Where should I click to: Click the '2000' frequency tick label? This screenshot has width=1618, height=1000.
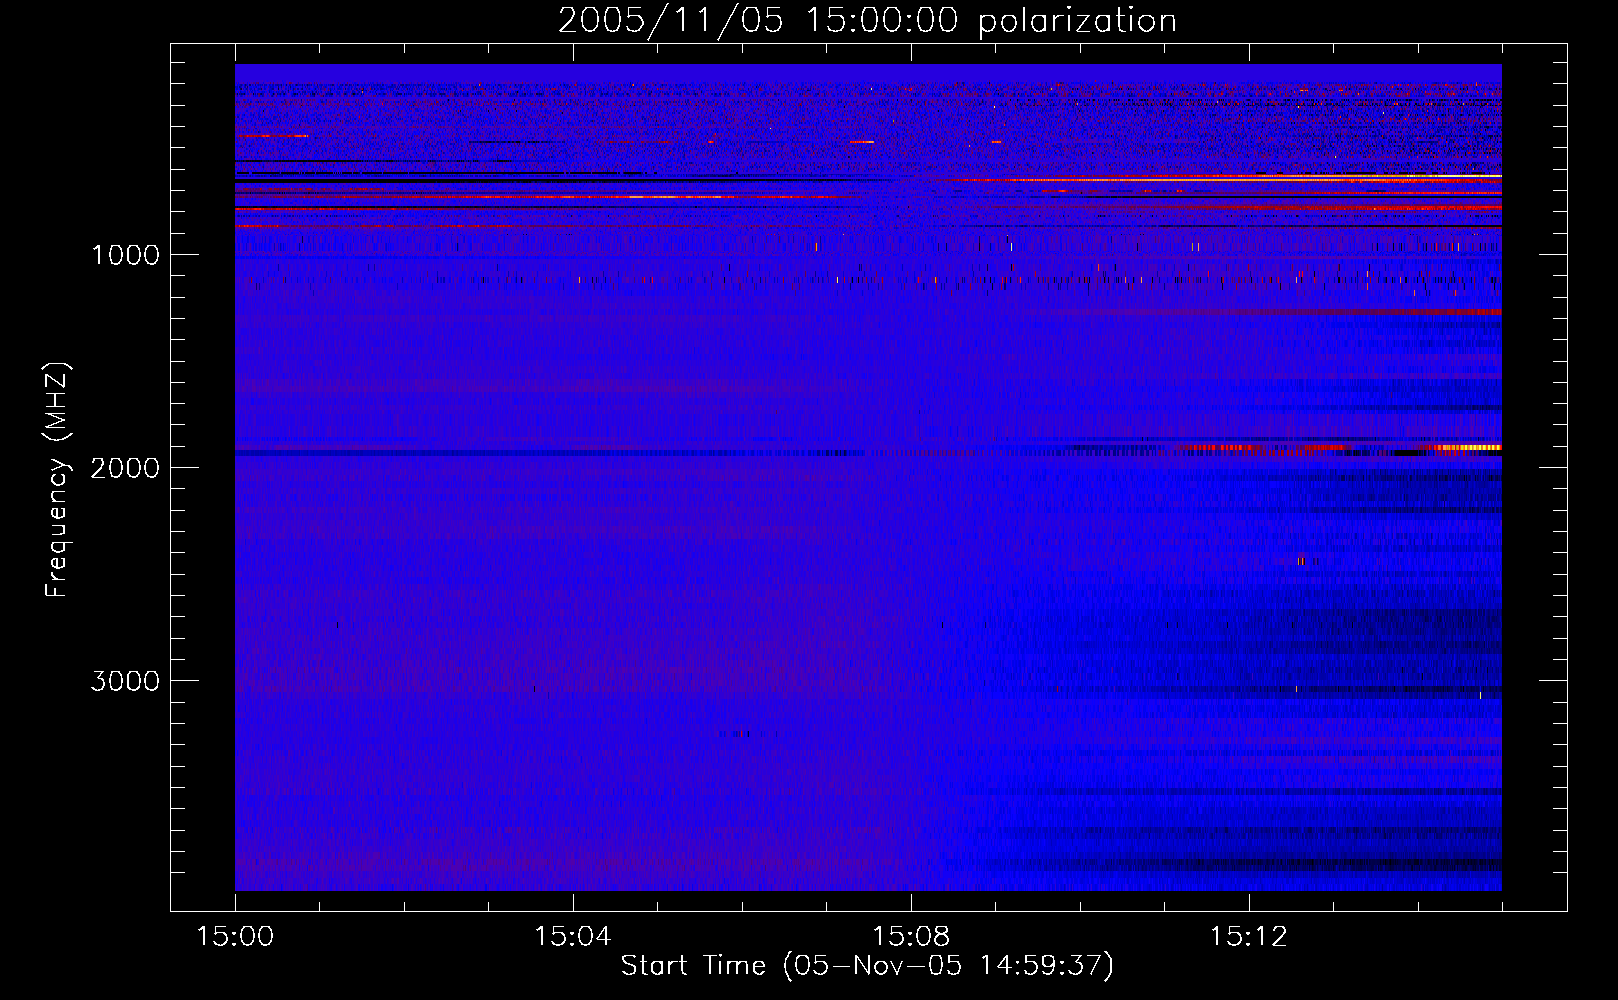125,468
